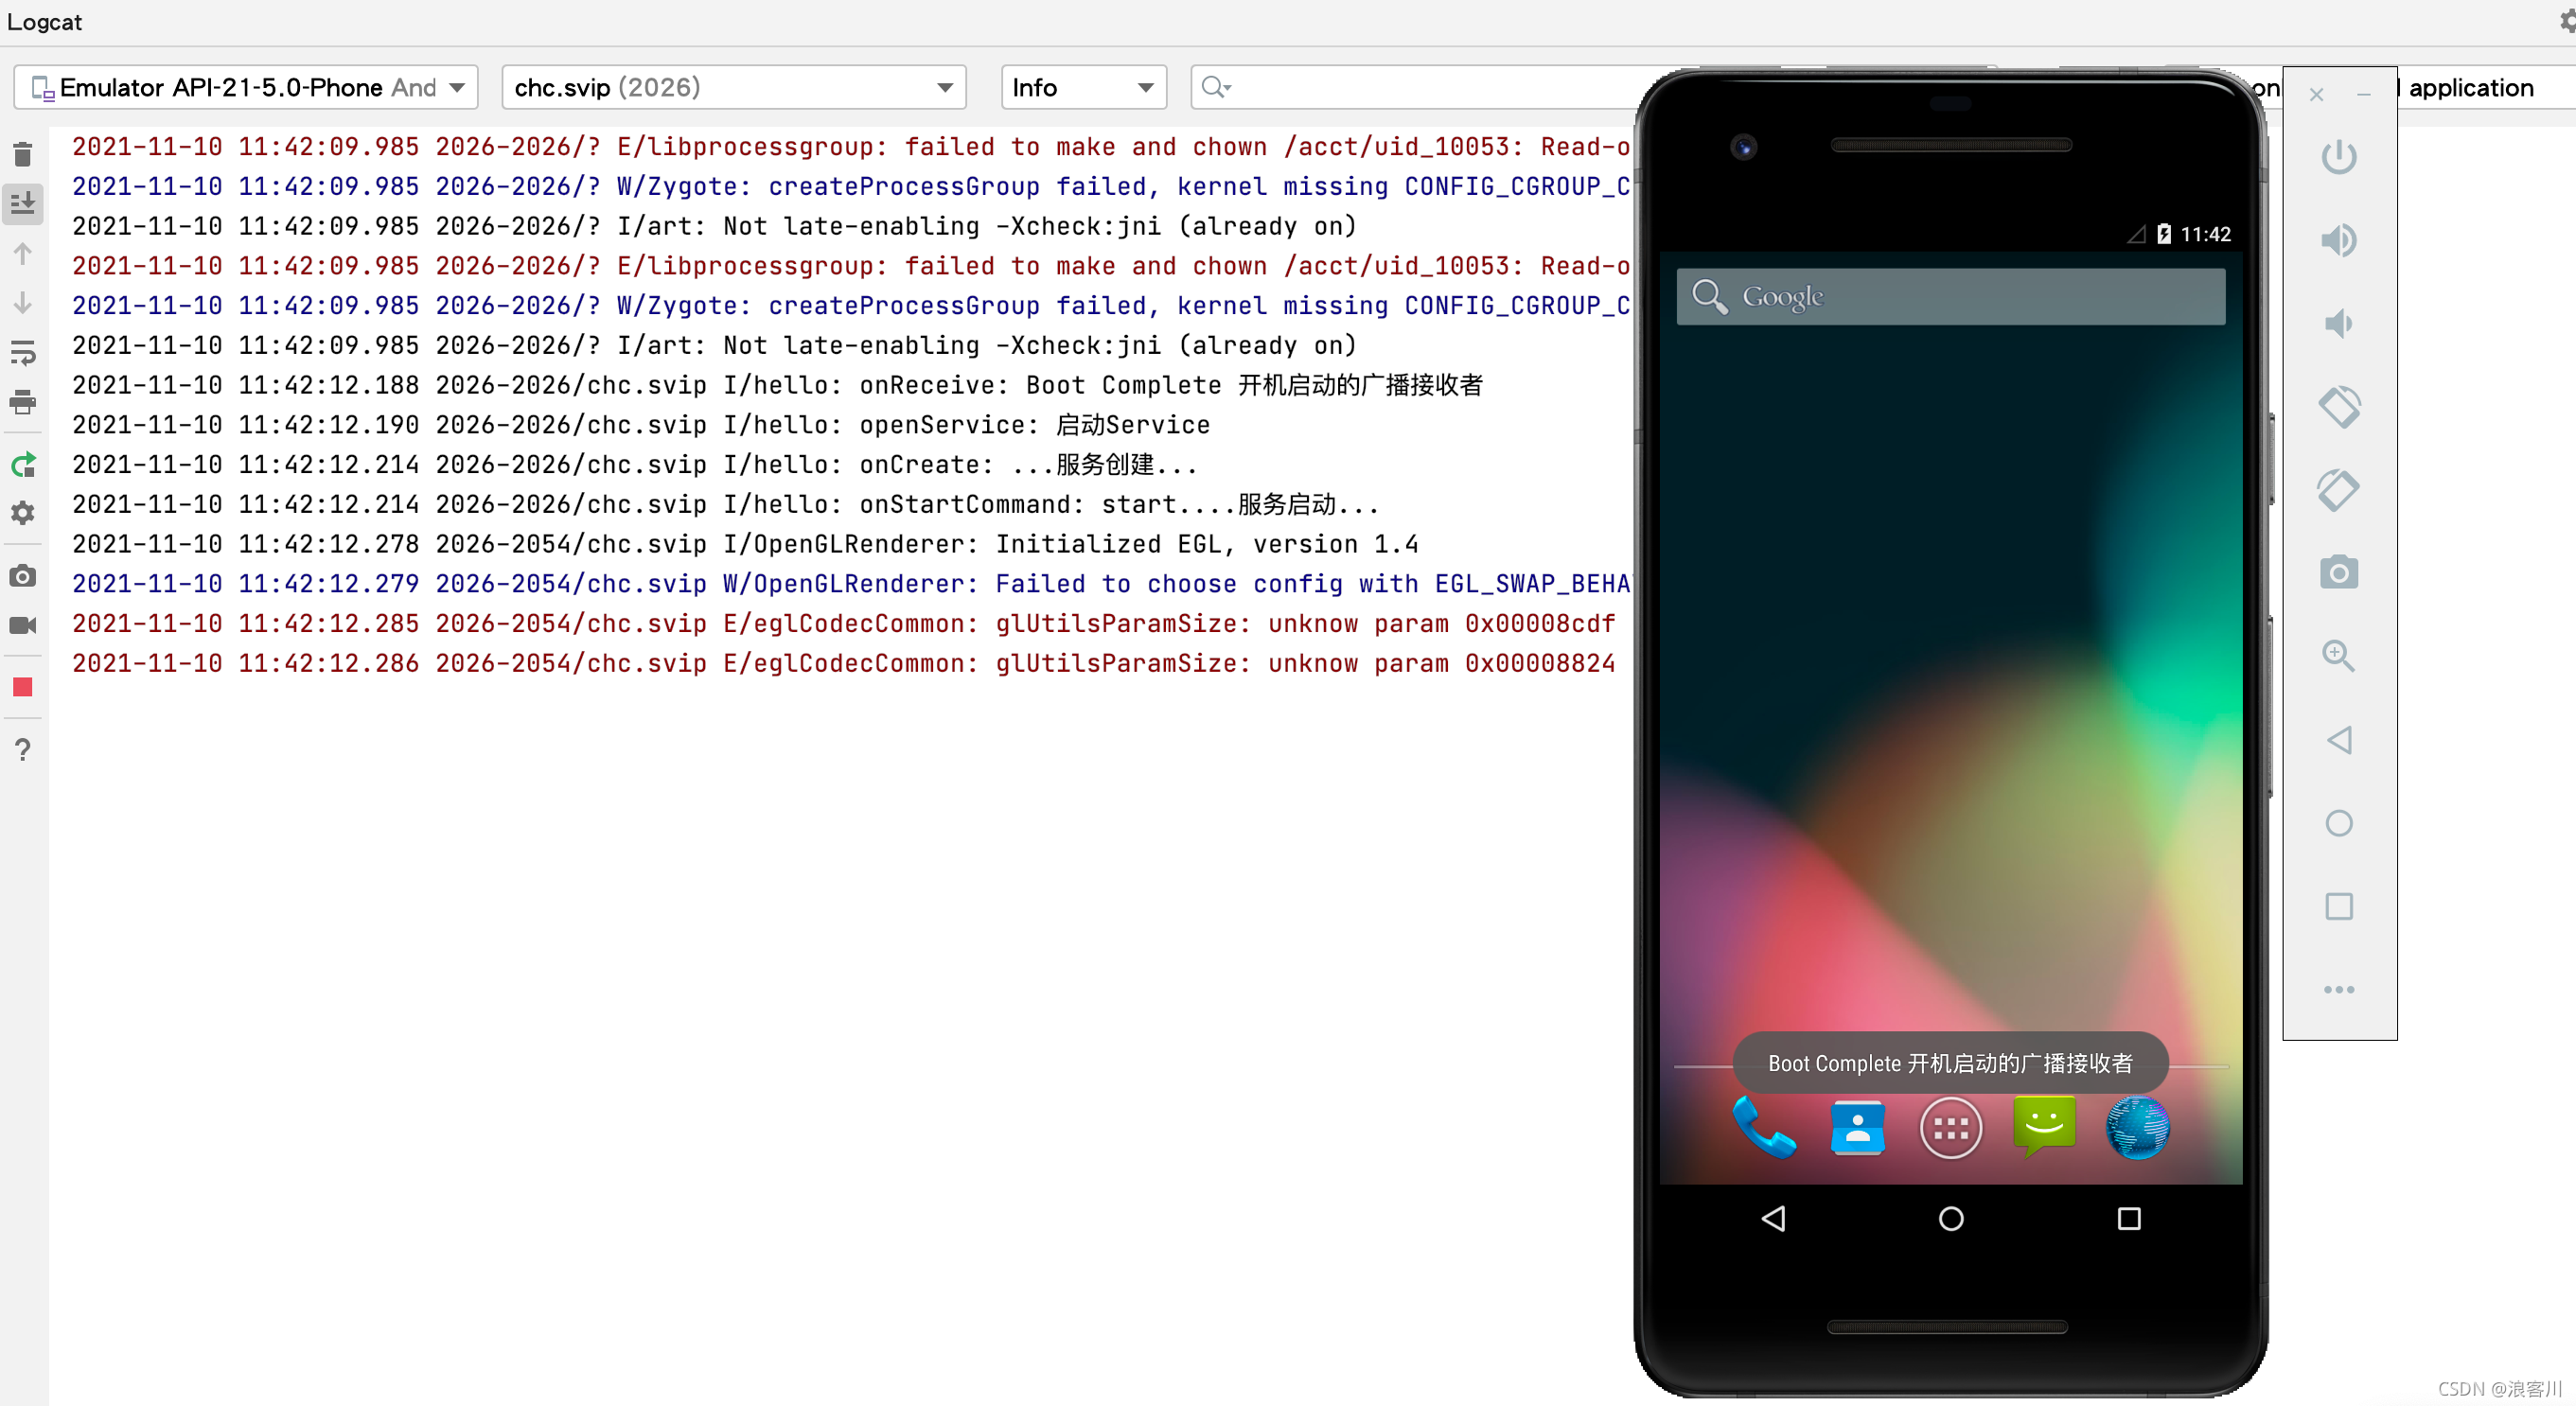Click the application tab label

2480,87
